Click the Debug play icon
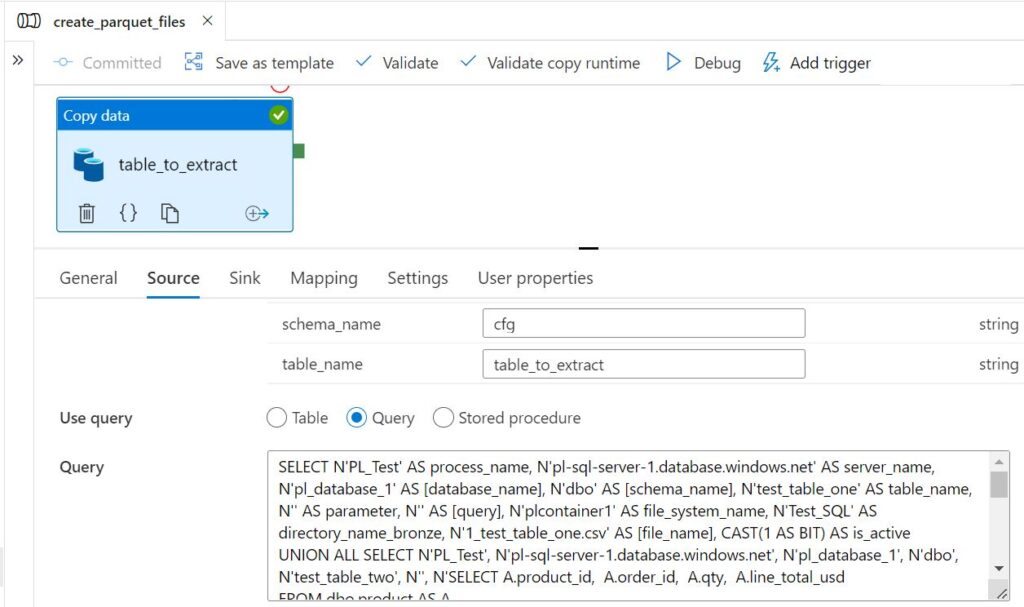The image size is (1024, 607). point(674,62)
